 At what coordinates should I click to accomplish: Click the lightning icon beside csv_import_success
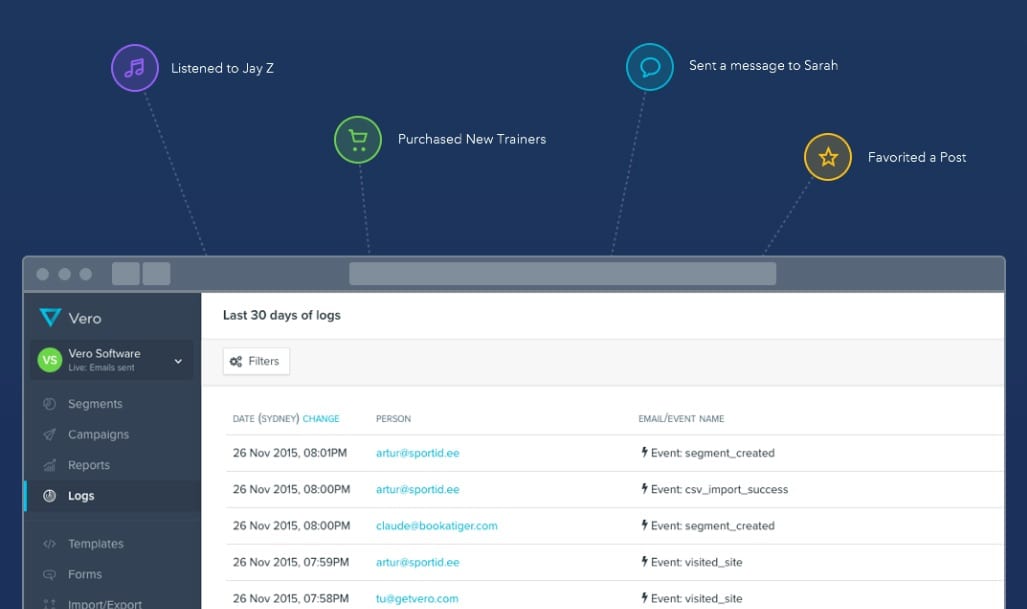click(644, 489)
